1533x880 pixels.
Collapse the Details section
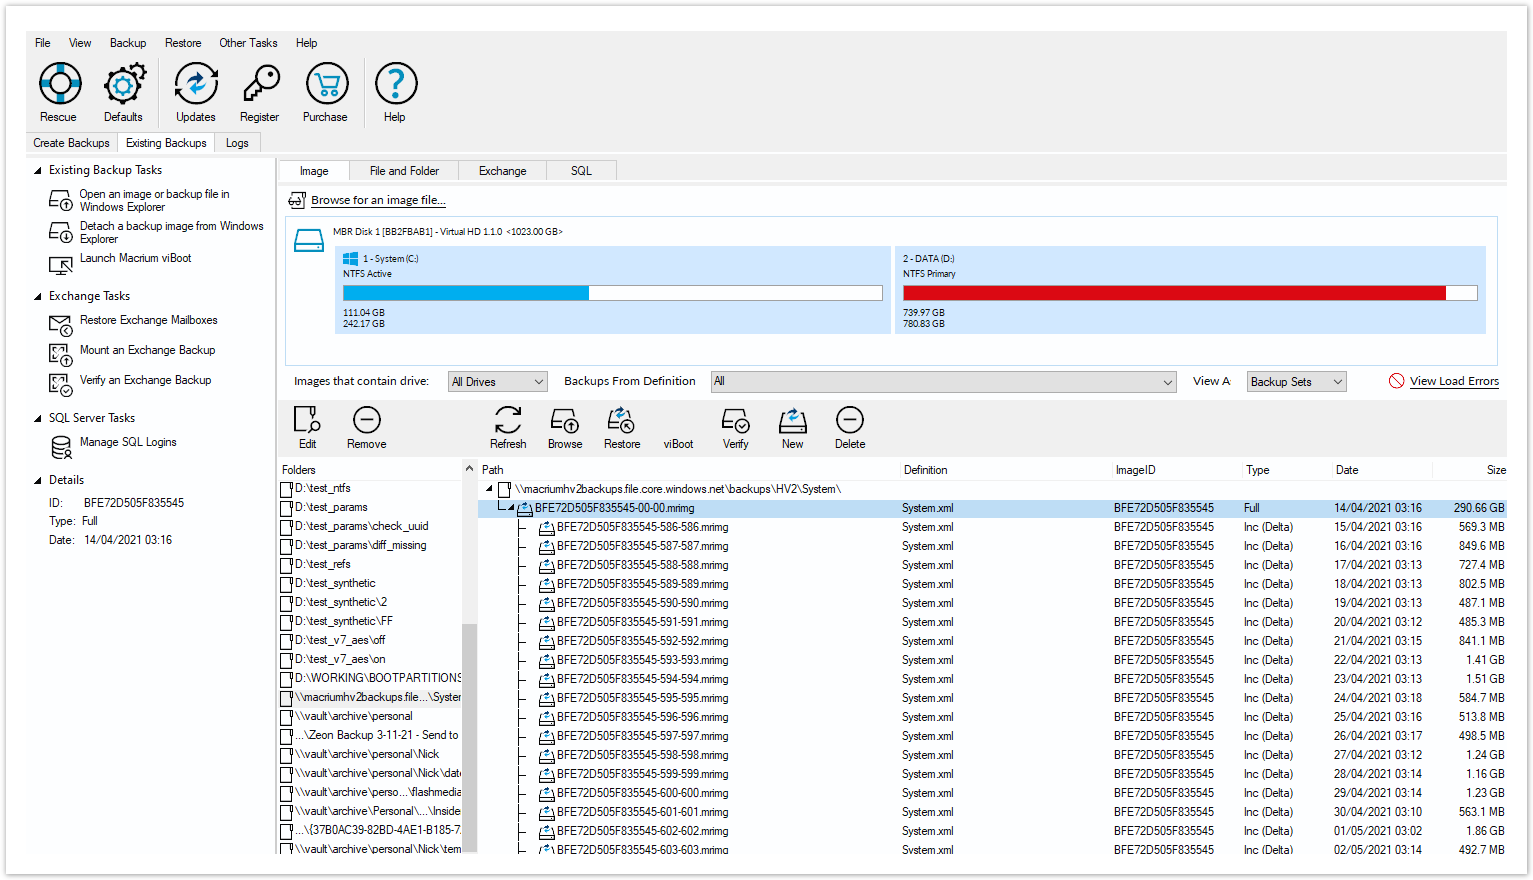pyautogui.click(x=38, y=481)
